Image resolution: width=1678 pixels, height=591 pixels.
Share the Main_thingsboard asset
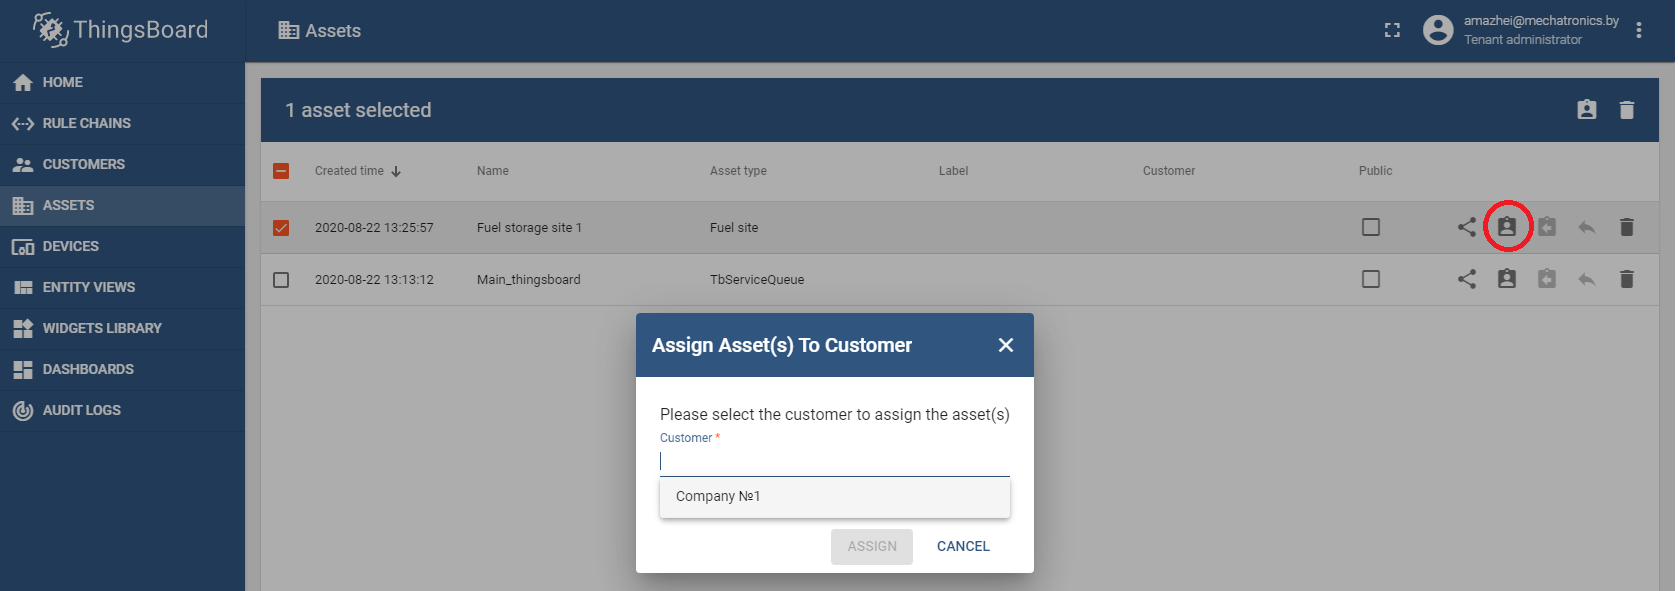[1466, 279]
